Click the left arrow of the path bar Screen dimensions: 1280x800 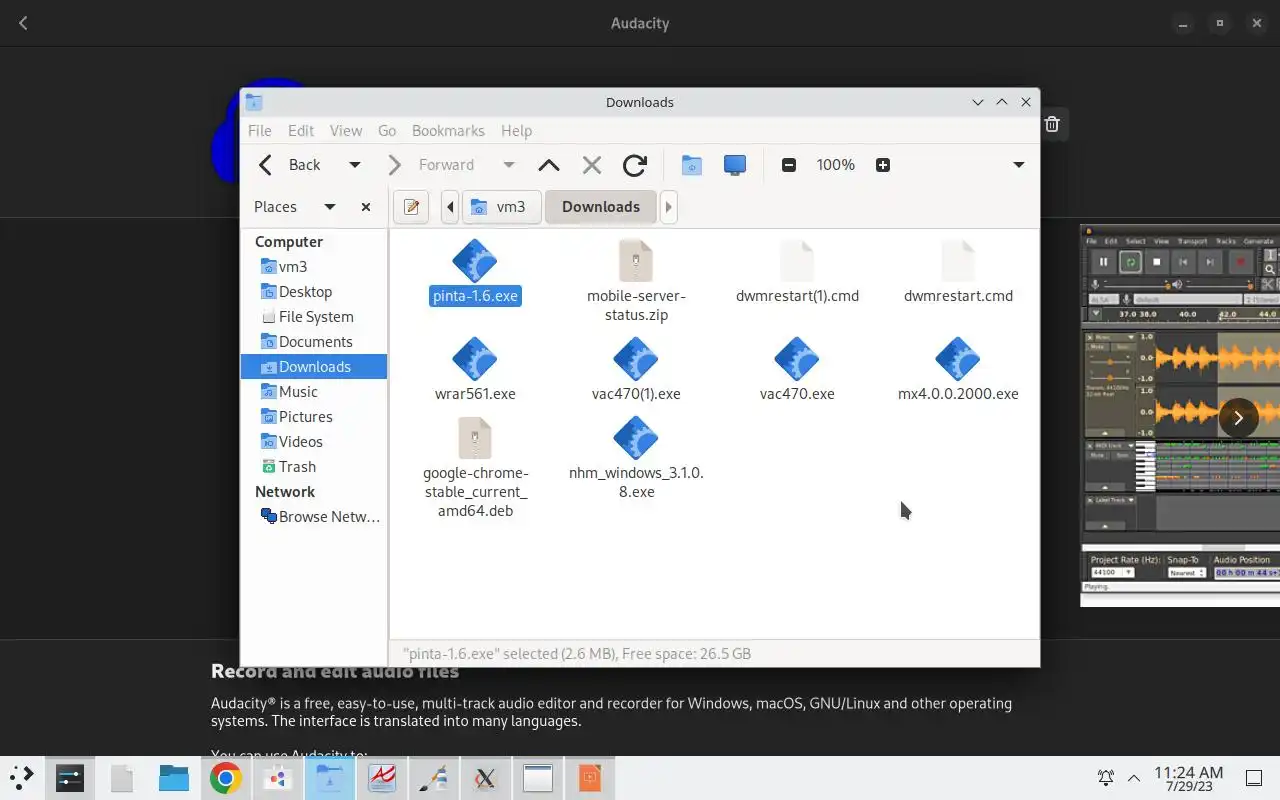coord(450,207)
